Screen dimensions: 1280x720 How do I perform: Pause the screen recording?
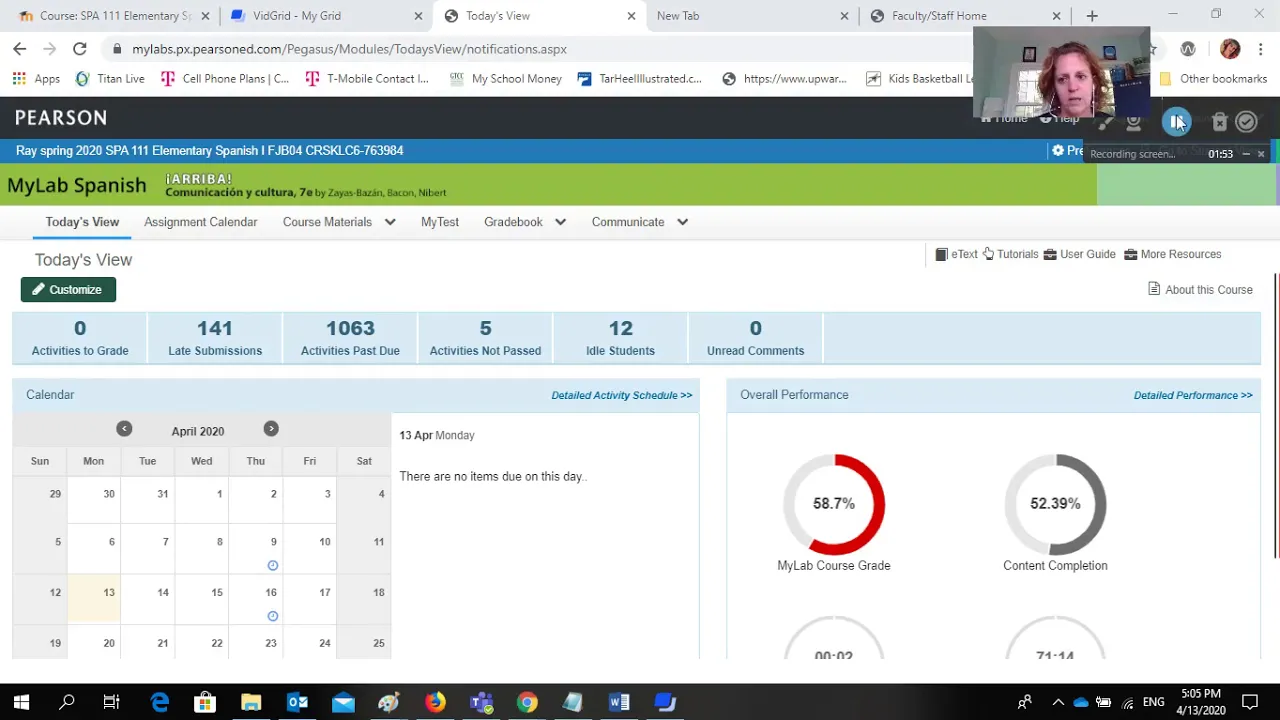coord(1176,122)
